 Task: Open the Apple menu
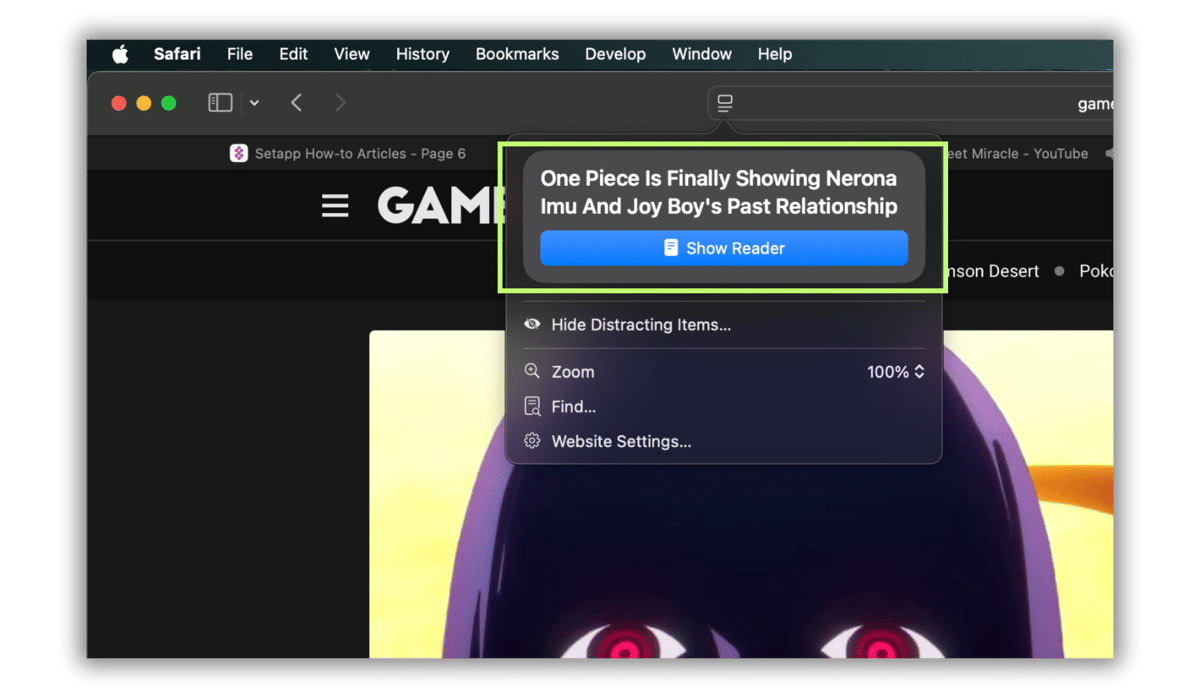point(120,54)
